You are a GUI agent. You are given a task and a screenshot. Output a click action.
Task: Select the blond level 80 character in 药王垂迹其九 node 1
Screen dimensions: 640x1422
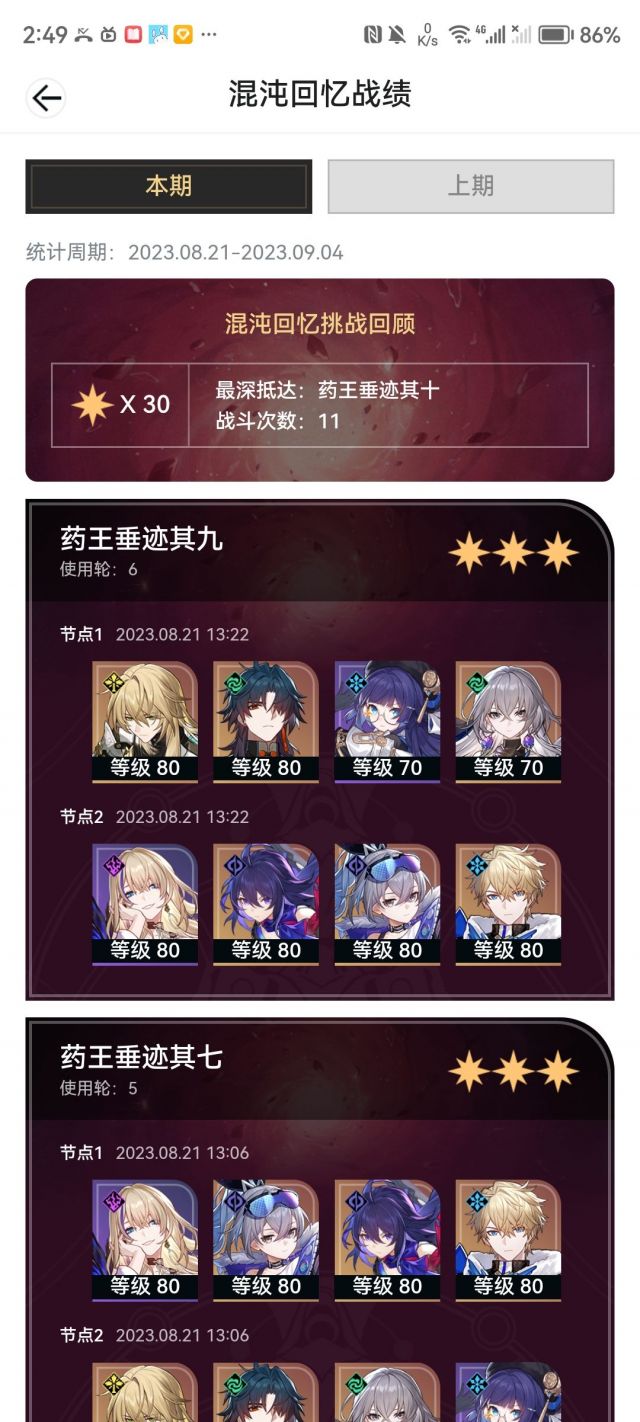(x=145, y=721)
